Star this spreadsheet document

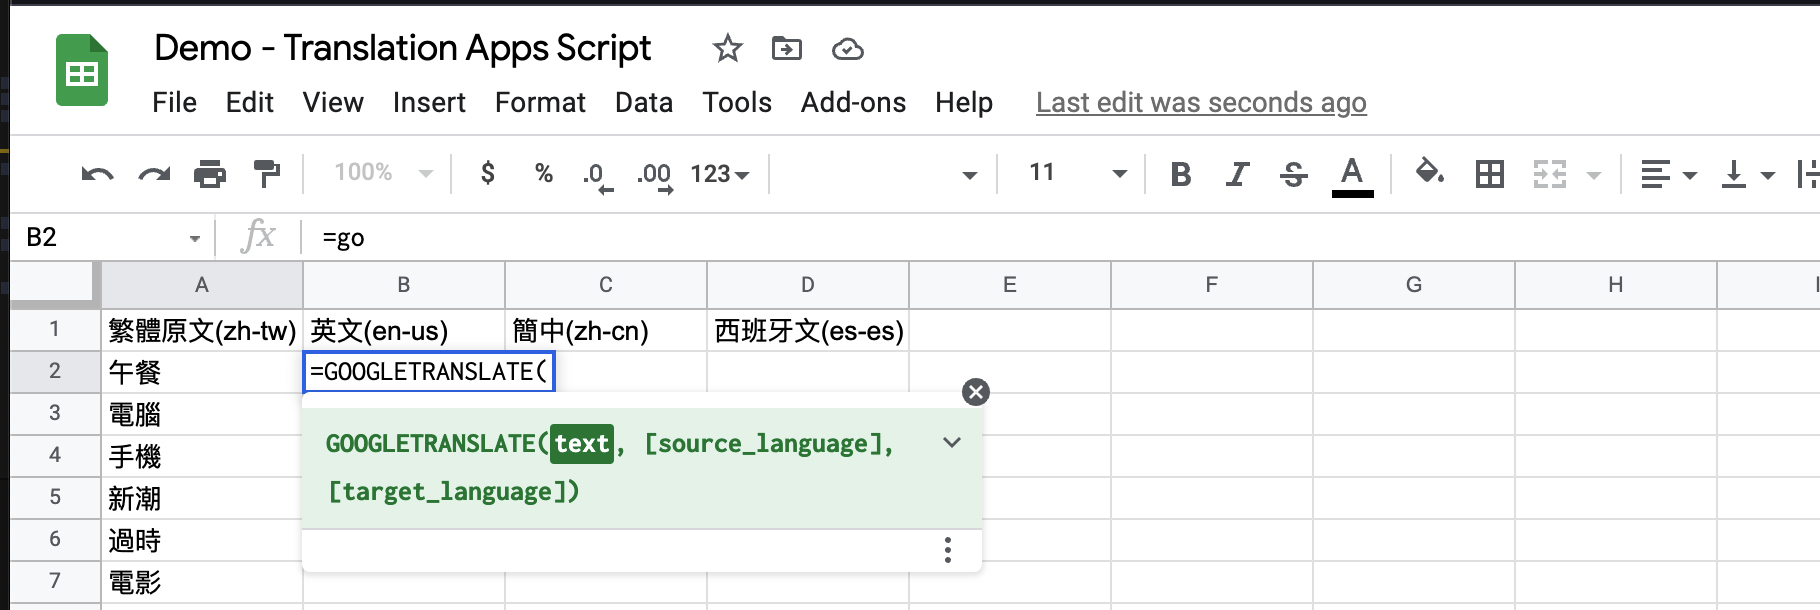pyautogui.click(x=727, y=48)
